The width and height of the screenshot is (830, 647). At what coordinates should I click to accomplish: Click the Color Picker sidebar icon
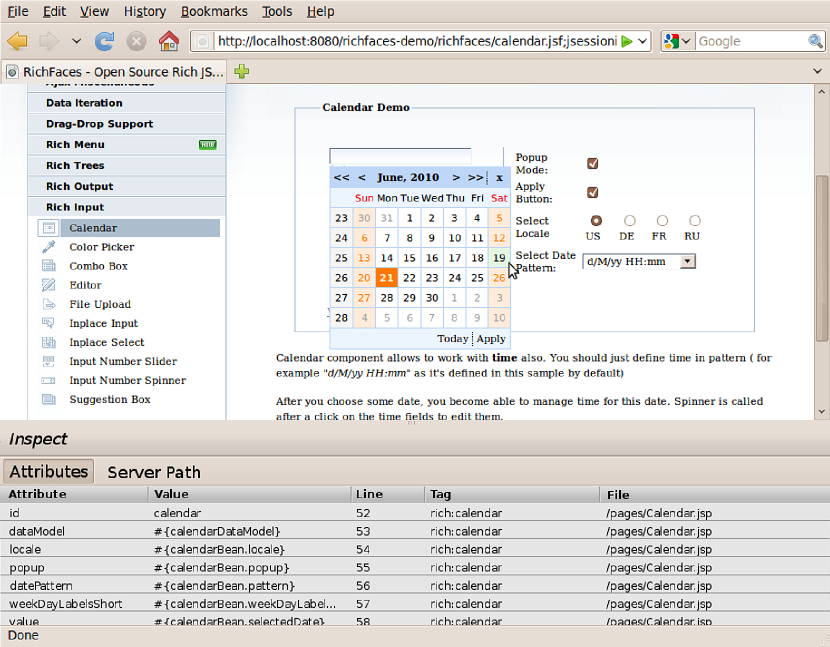[x=48, y=247]
